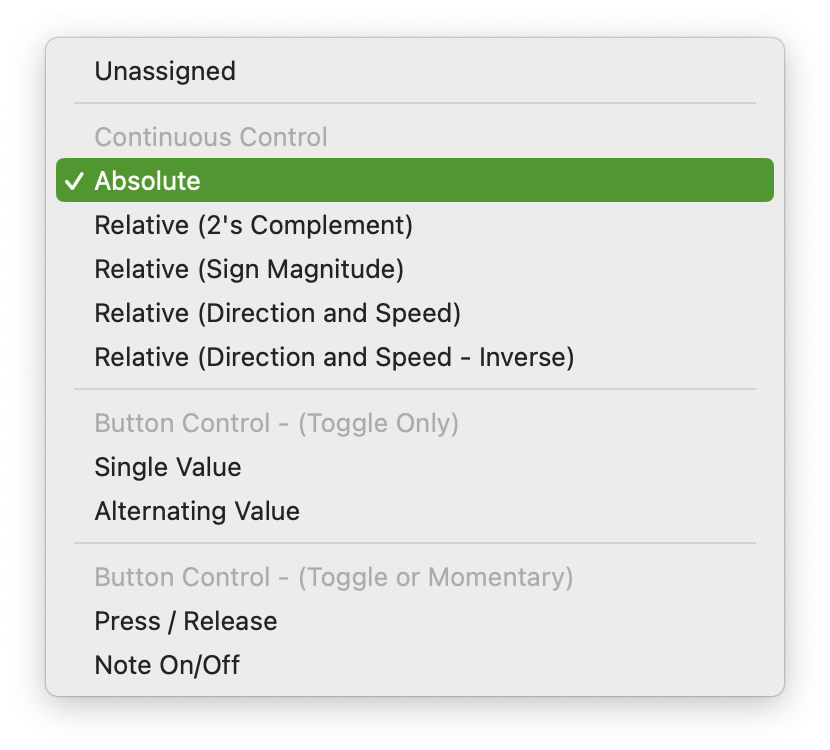Viewport: 830px width, 750px height.
Task: Select Relative (Direction and Speed - Inverse)
Action: [414, 357]
